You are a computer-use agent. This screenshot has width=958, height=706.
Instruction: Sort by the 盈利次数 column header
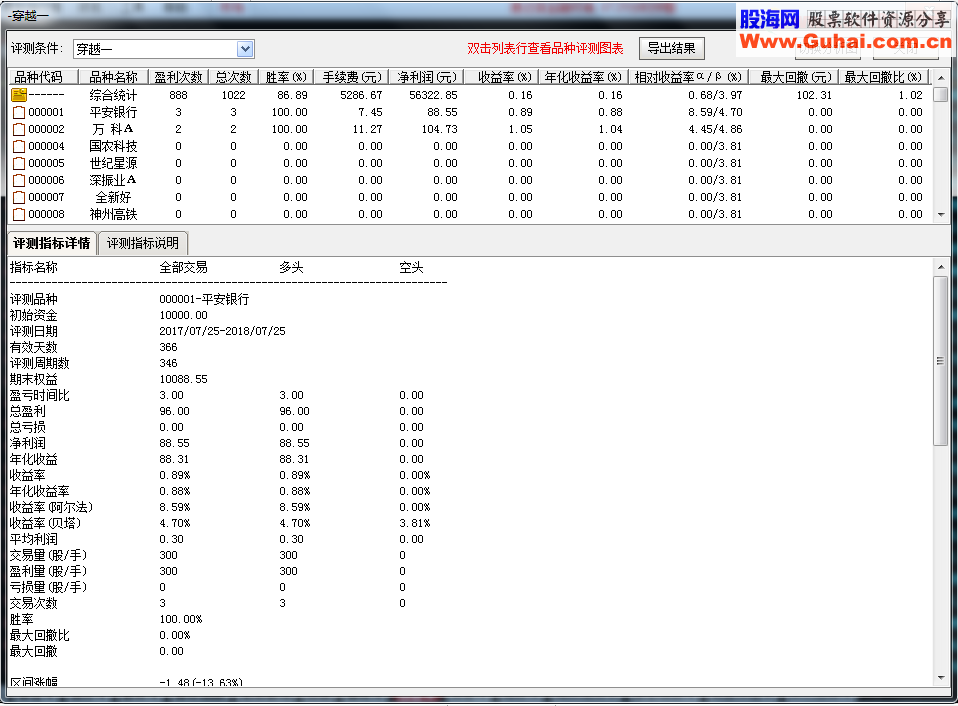point(178,77)
